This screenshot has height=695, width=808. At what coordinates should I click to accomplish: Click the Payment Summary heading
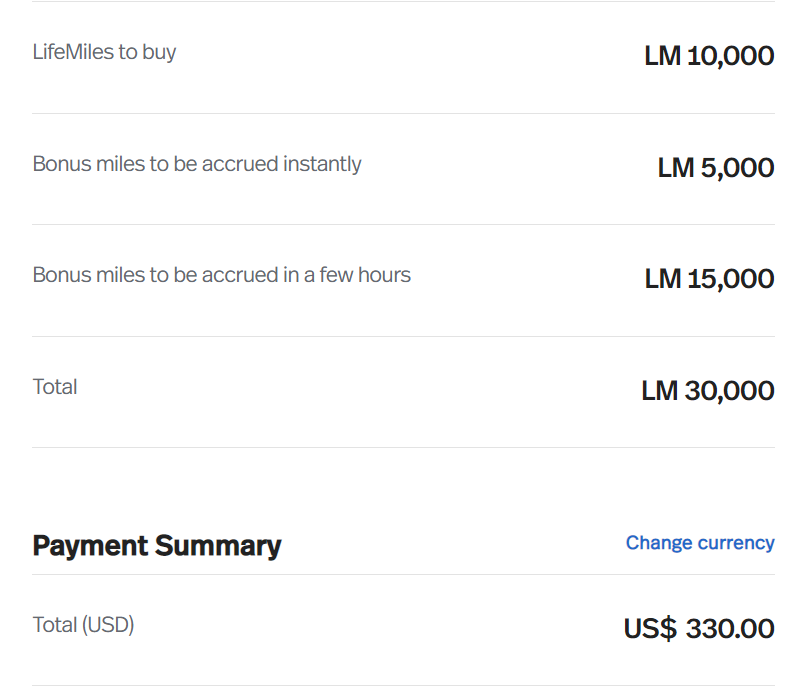(157, 546)
